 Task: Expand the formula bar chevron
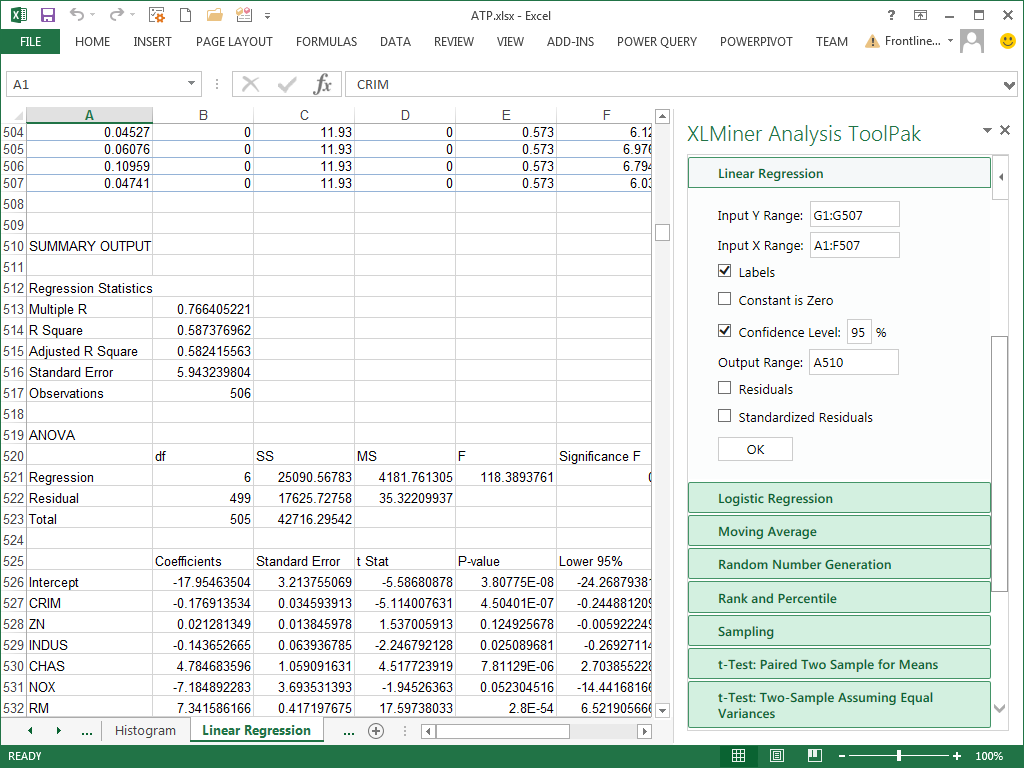tap(1009, 85)
